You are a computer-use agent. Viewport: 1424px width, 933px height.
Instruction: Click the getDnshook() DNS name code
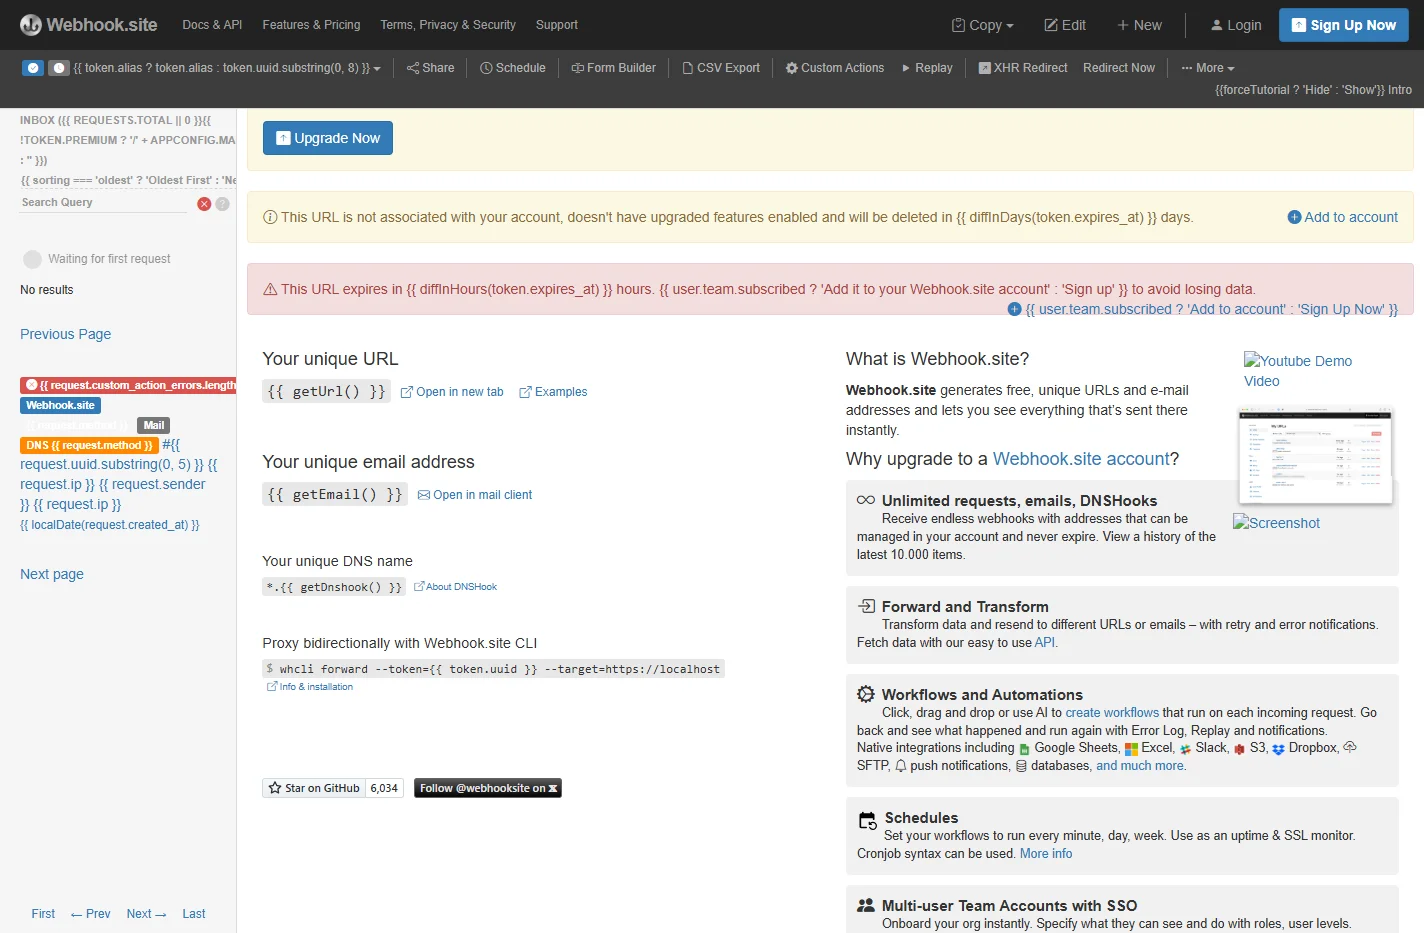point(334,587)
